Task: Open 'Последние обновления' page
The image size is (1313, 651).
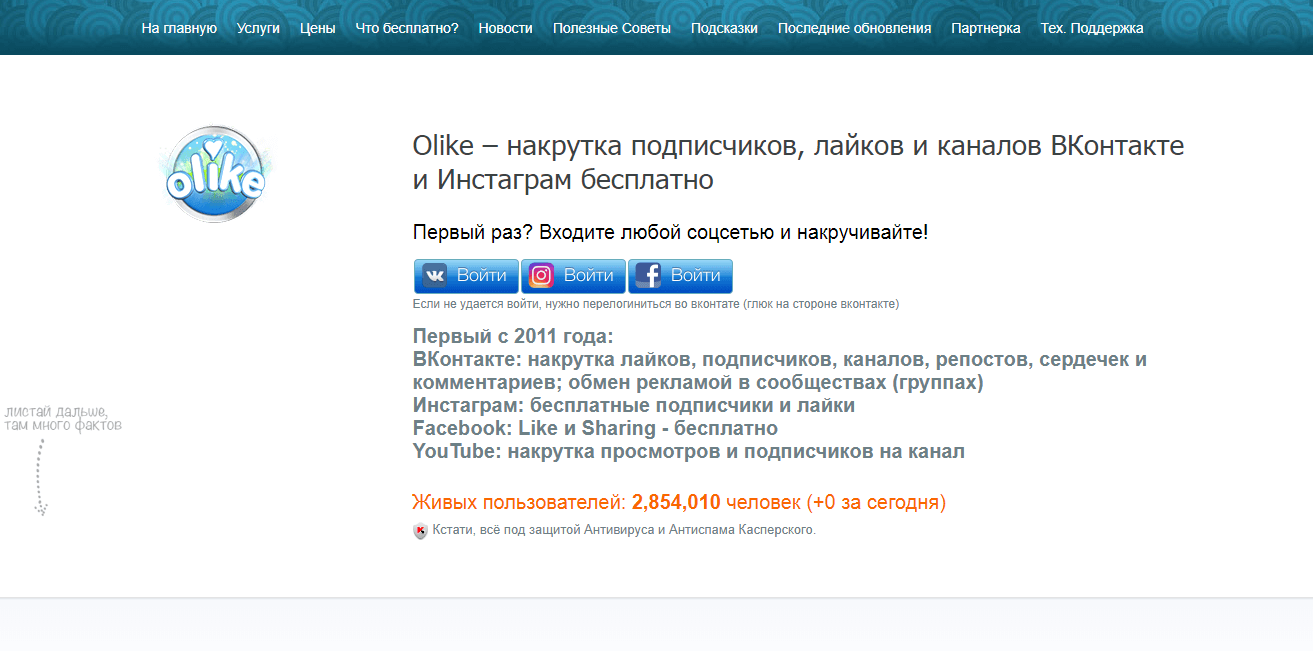Action: (855, 28)
